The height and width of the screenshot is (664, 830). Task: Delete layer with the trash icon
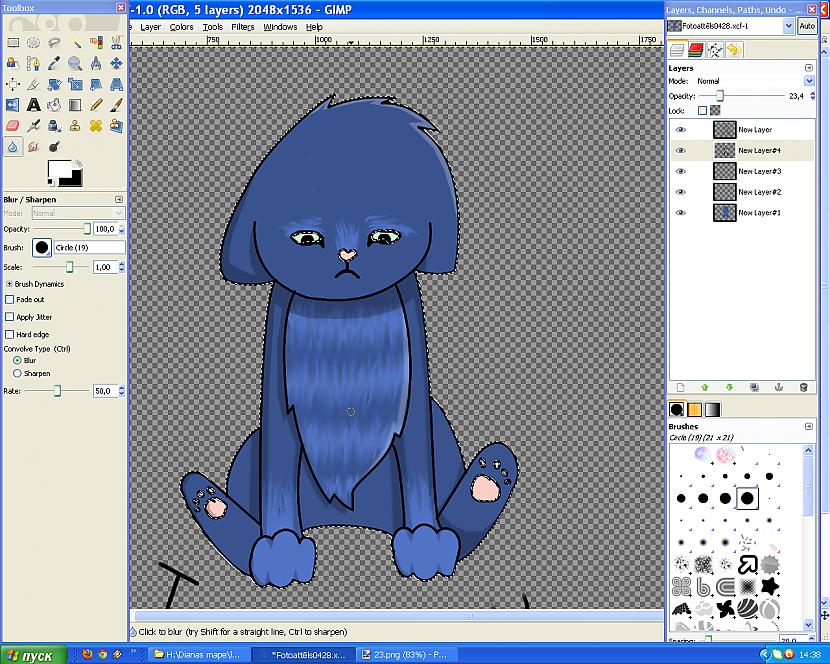pos(804,388)
